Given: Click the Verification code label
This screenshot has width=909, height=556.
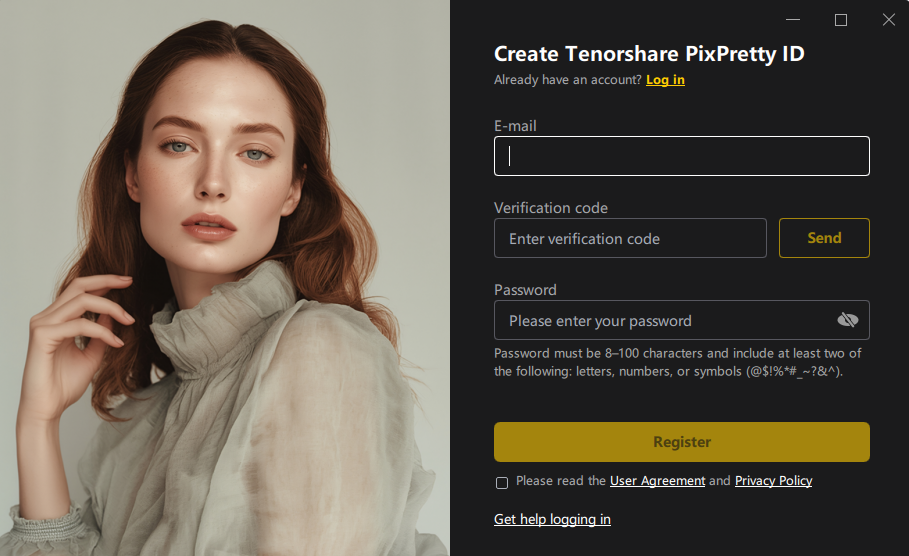Looking at the screenshot, I should tap(550, 208).
